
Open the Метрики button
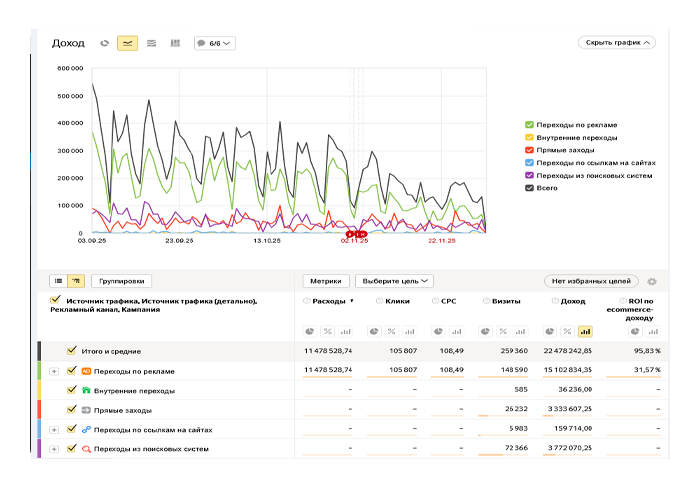point(327,282)
